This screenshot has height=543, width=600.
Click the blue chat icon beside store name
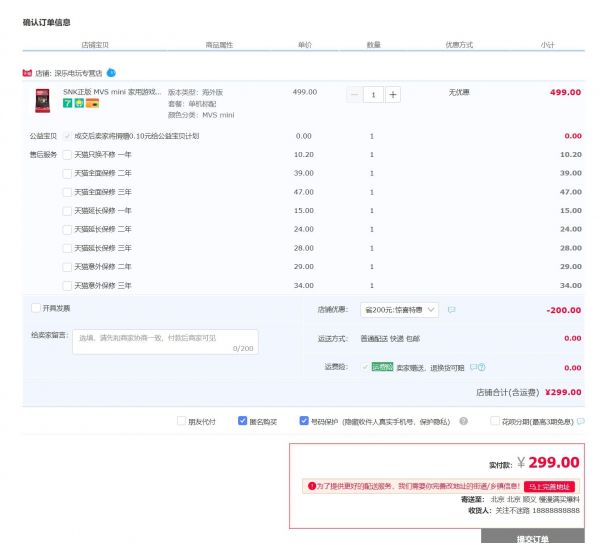click(x=111, y=73)
